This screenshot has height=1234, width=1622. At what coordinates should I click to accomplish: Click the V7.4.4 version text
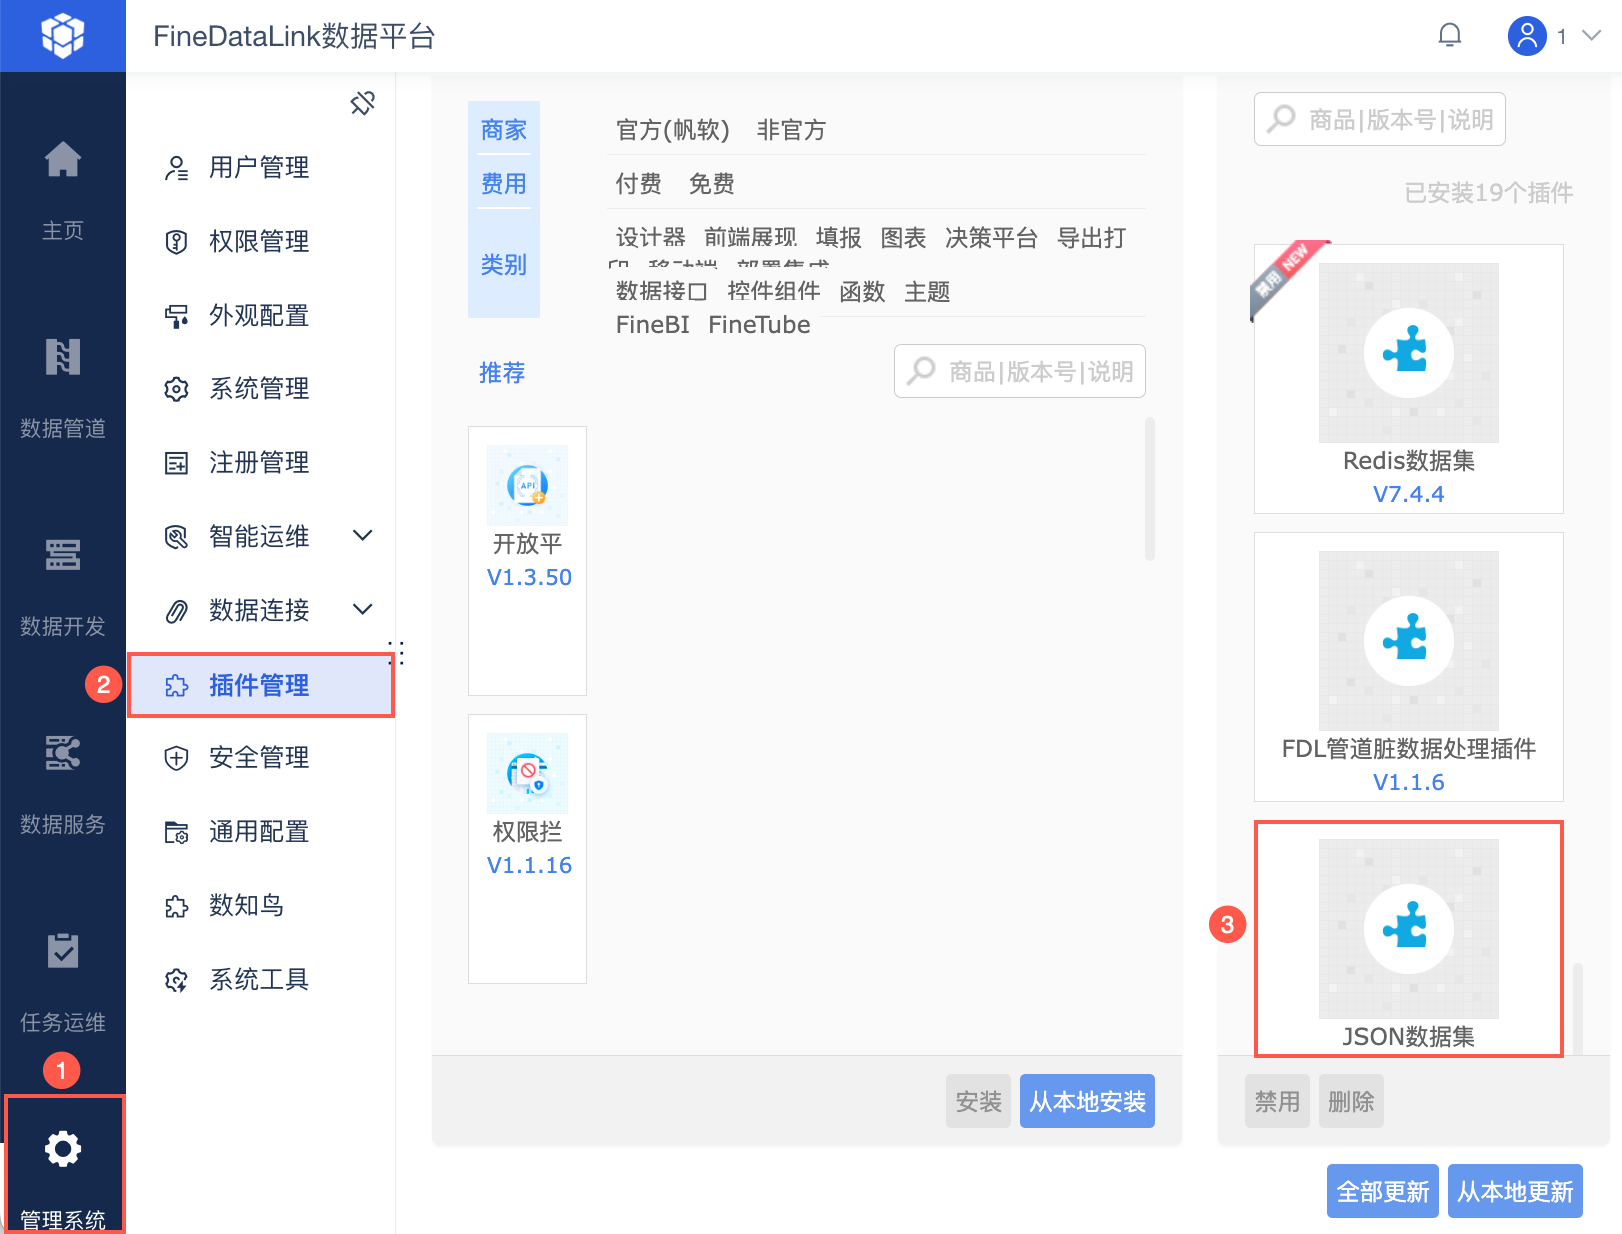coord(1408,494)
